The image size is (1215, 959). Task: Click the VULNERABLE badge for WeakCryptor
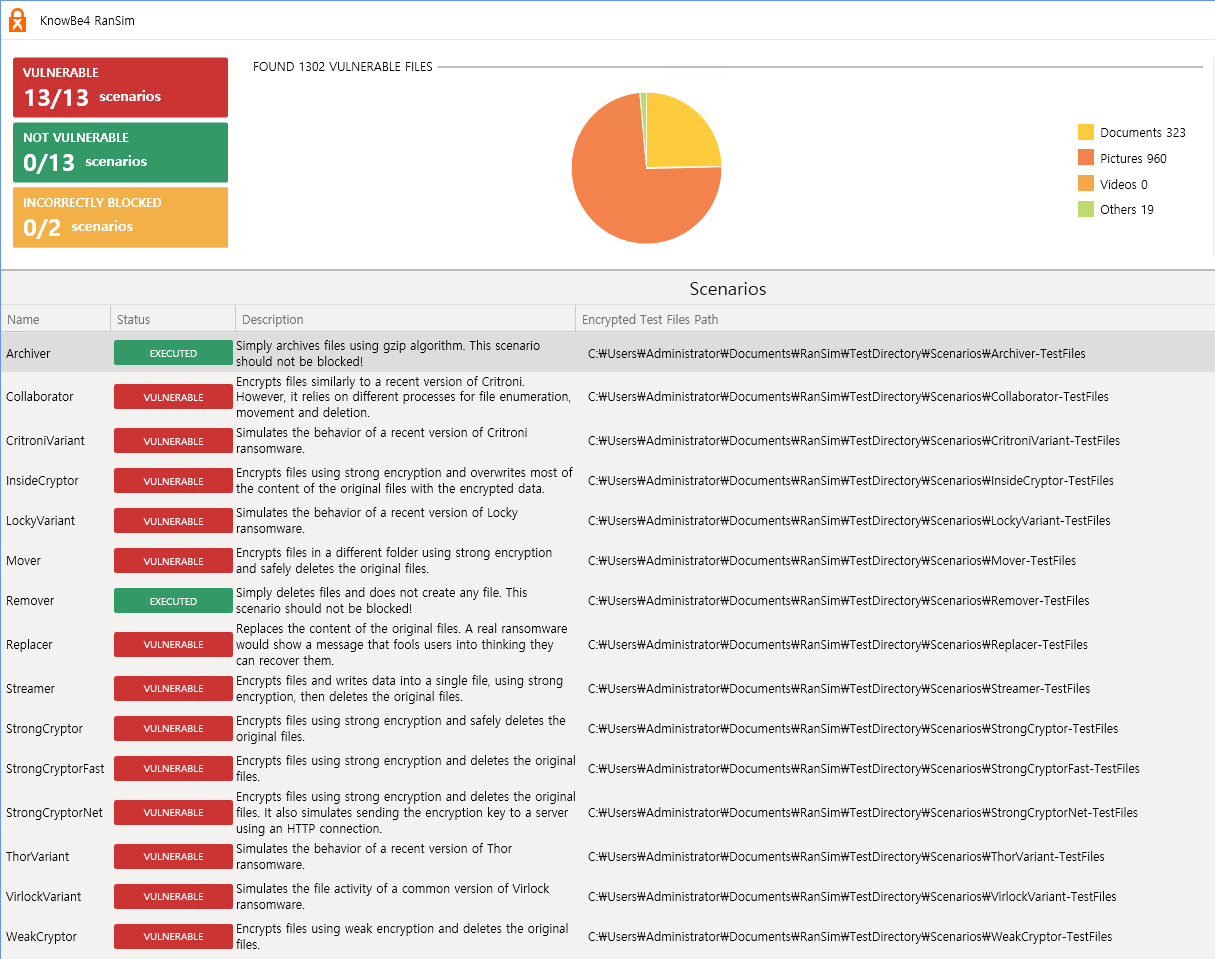[x=173, y=936]
